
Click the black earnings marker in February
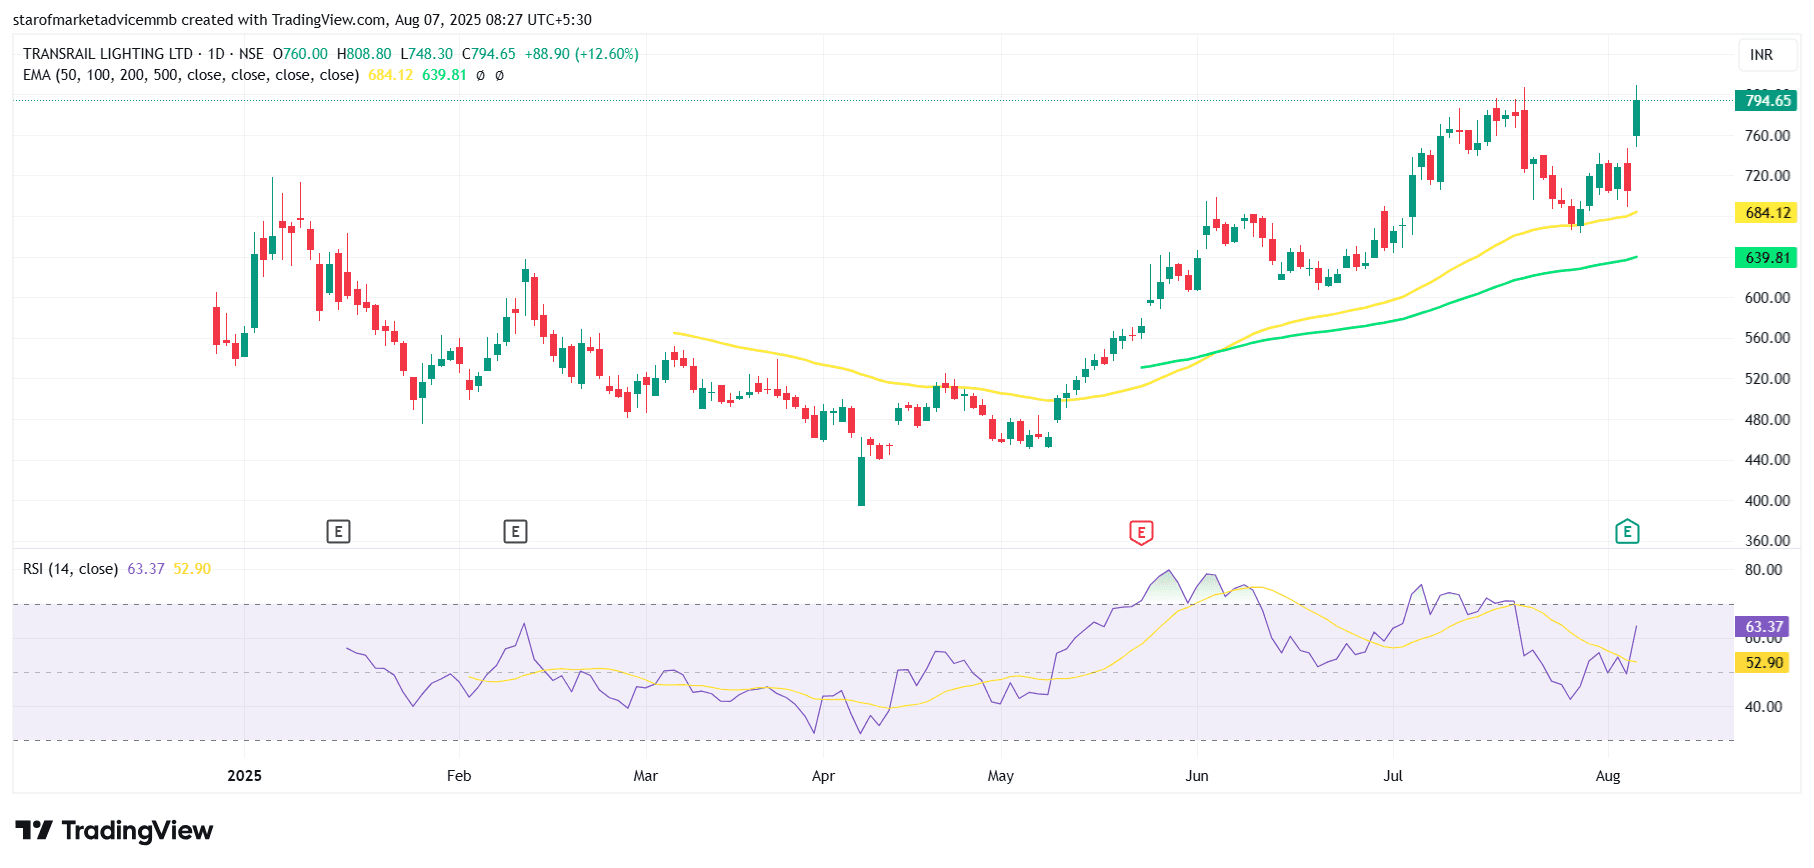point(515,531)
